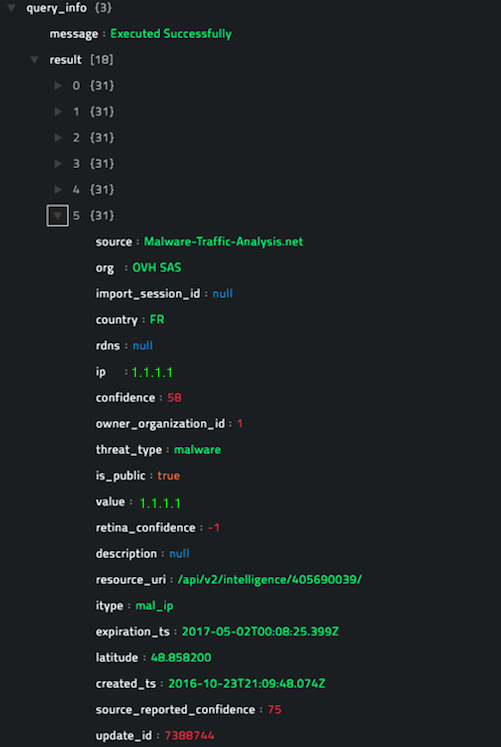
Task: Click the import_session_id key
Action: [x=148, y=293]
